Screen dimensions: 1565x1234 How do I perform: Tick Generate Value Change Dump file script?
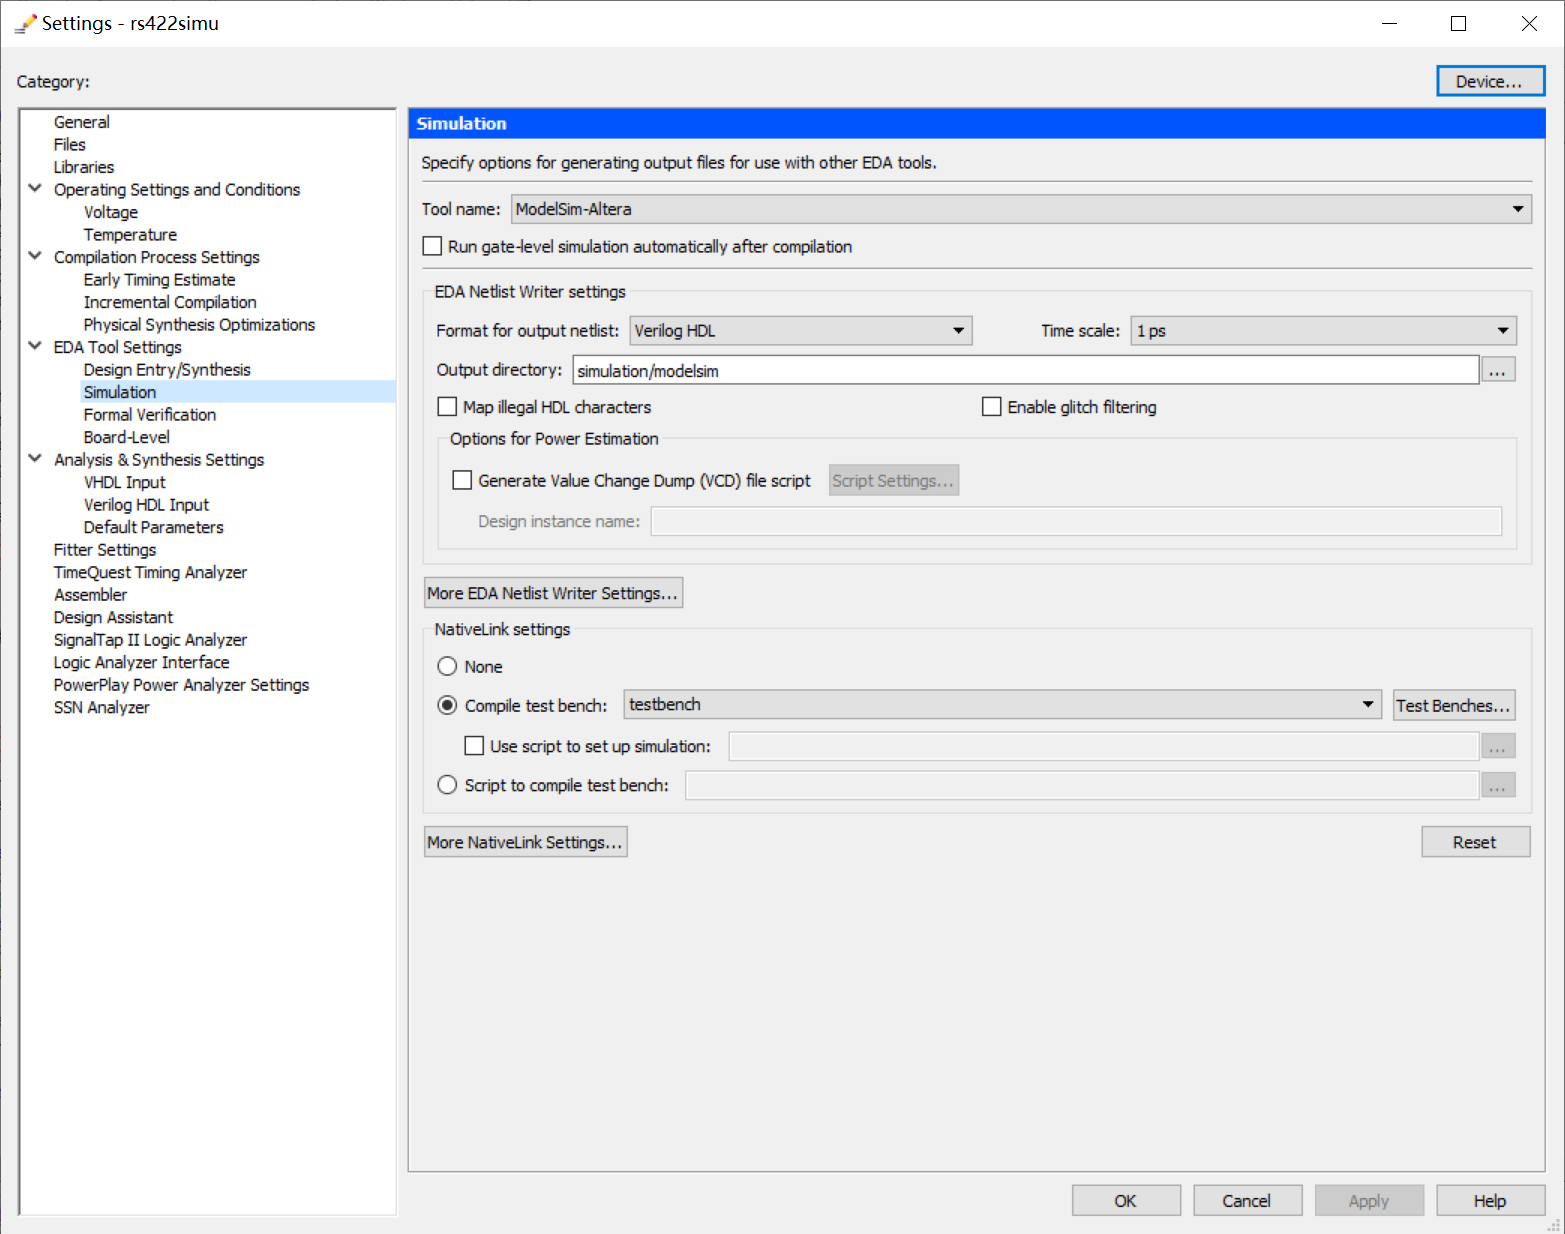point(462,480)
